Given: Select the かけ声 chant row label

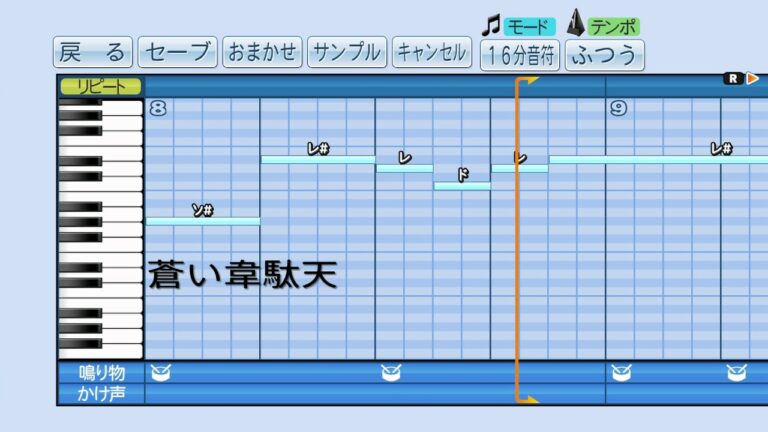Looking at the screenshot, I should (x=101, y=393).
